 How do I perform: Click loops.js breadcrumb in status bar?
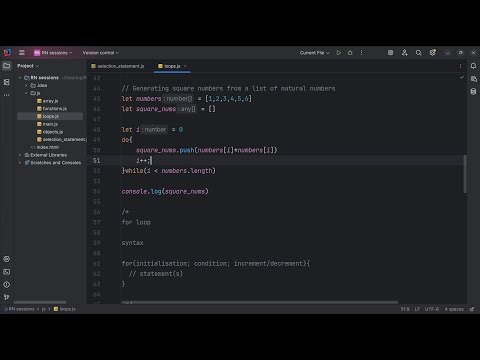[x=65, y=309]
